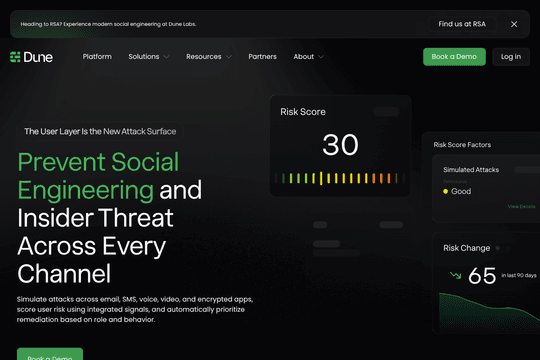The image size is (540, 360).
Task: Click 'The User Layer Is the New Attack Surface' badge
Action: 100,131
